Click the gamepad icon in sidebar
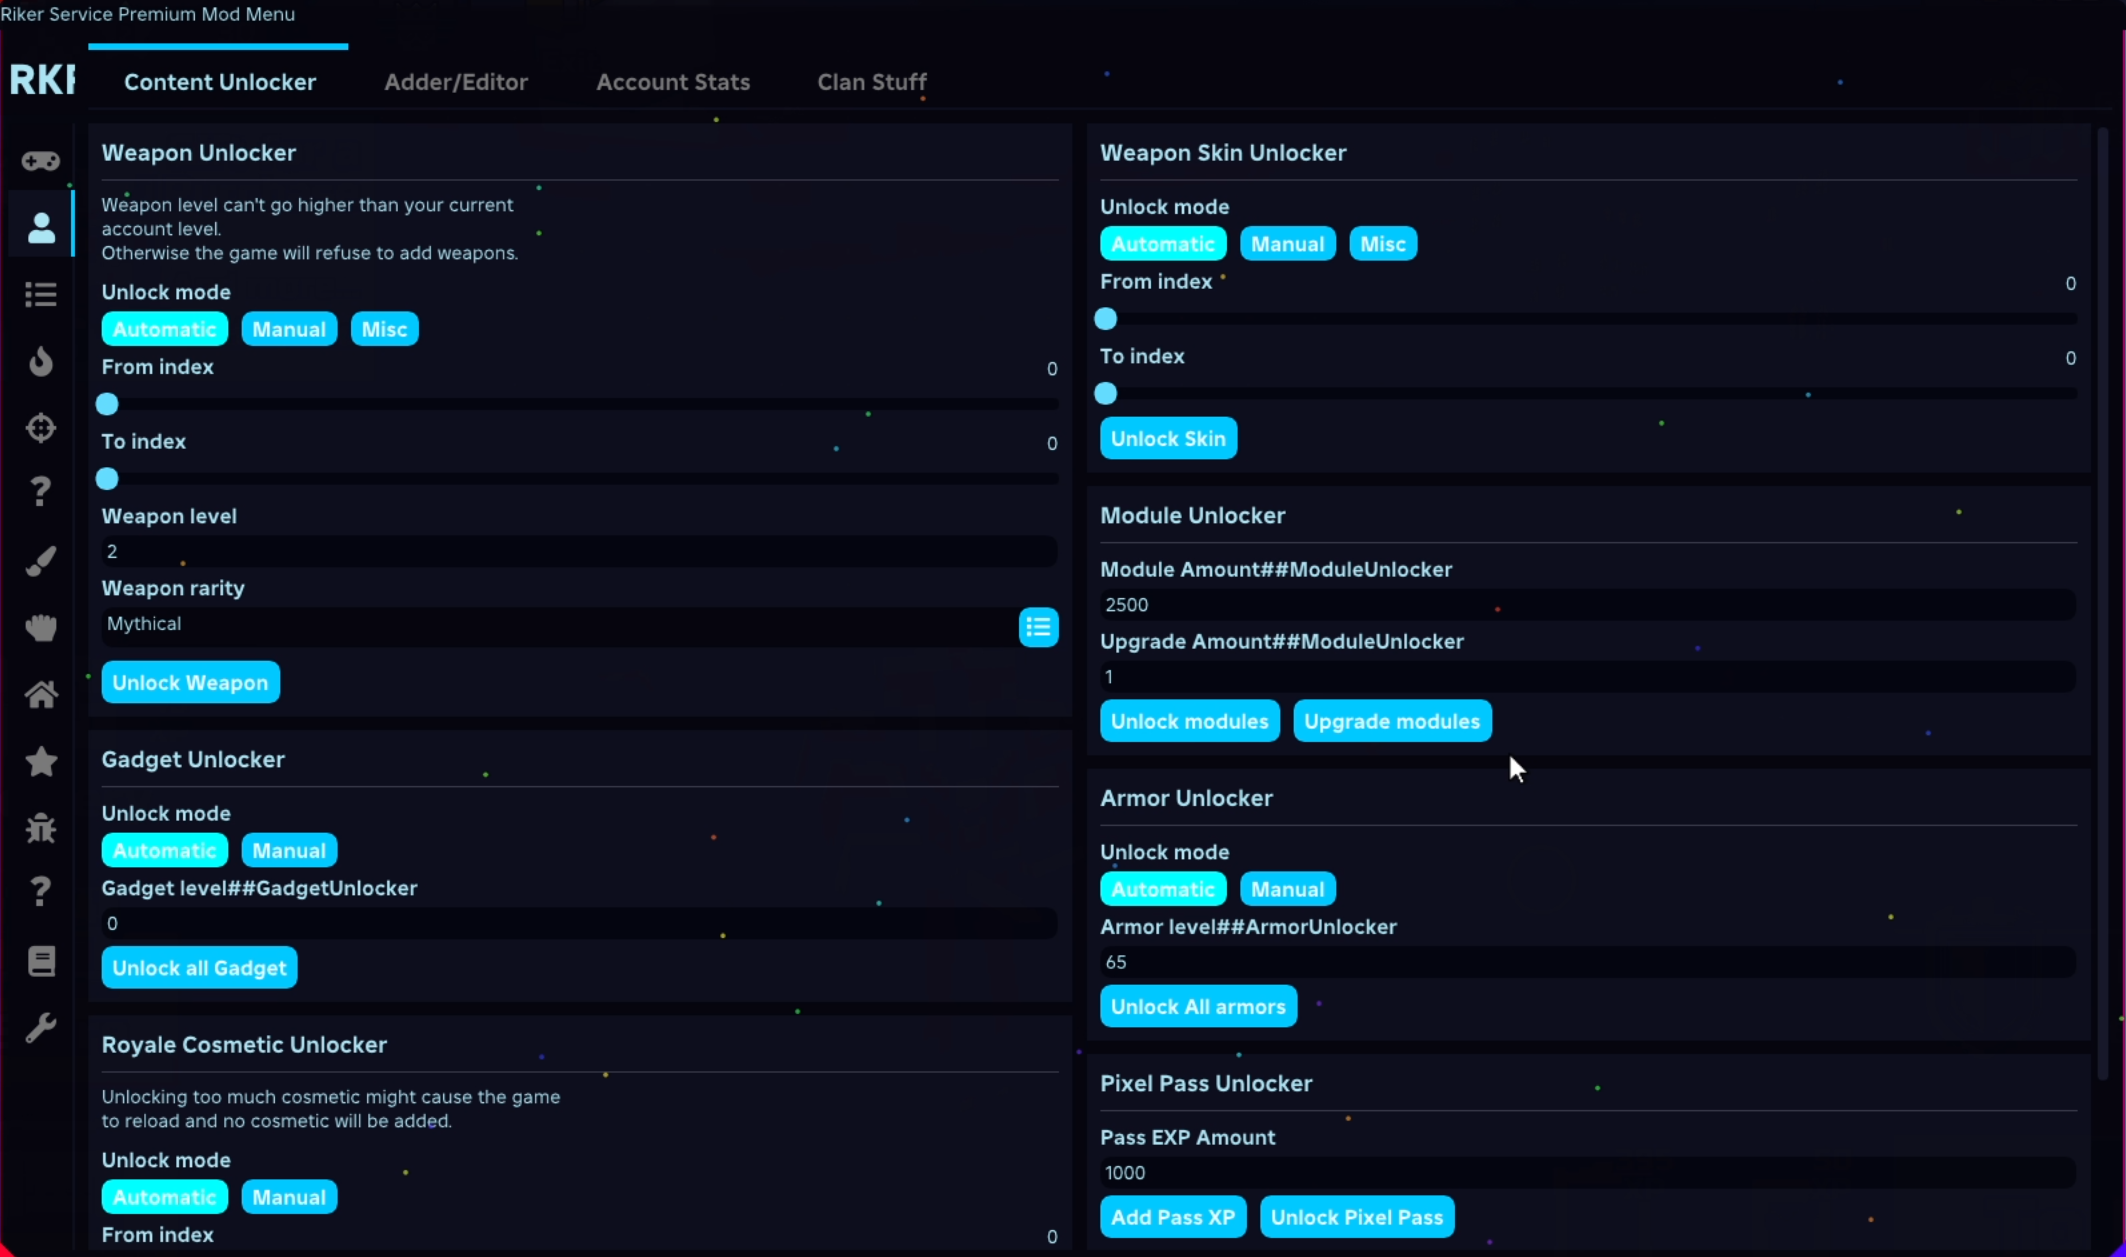Screen dimensions: 2126x1257 tap(41, 161)
